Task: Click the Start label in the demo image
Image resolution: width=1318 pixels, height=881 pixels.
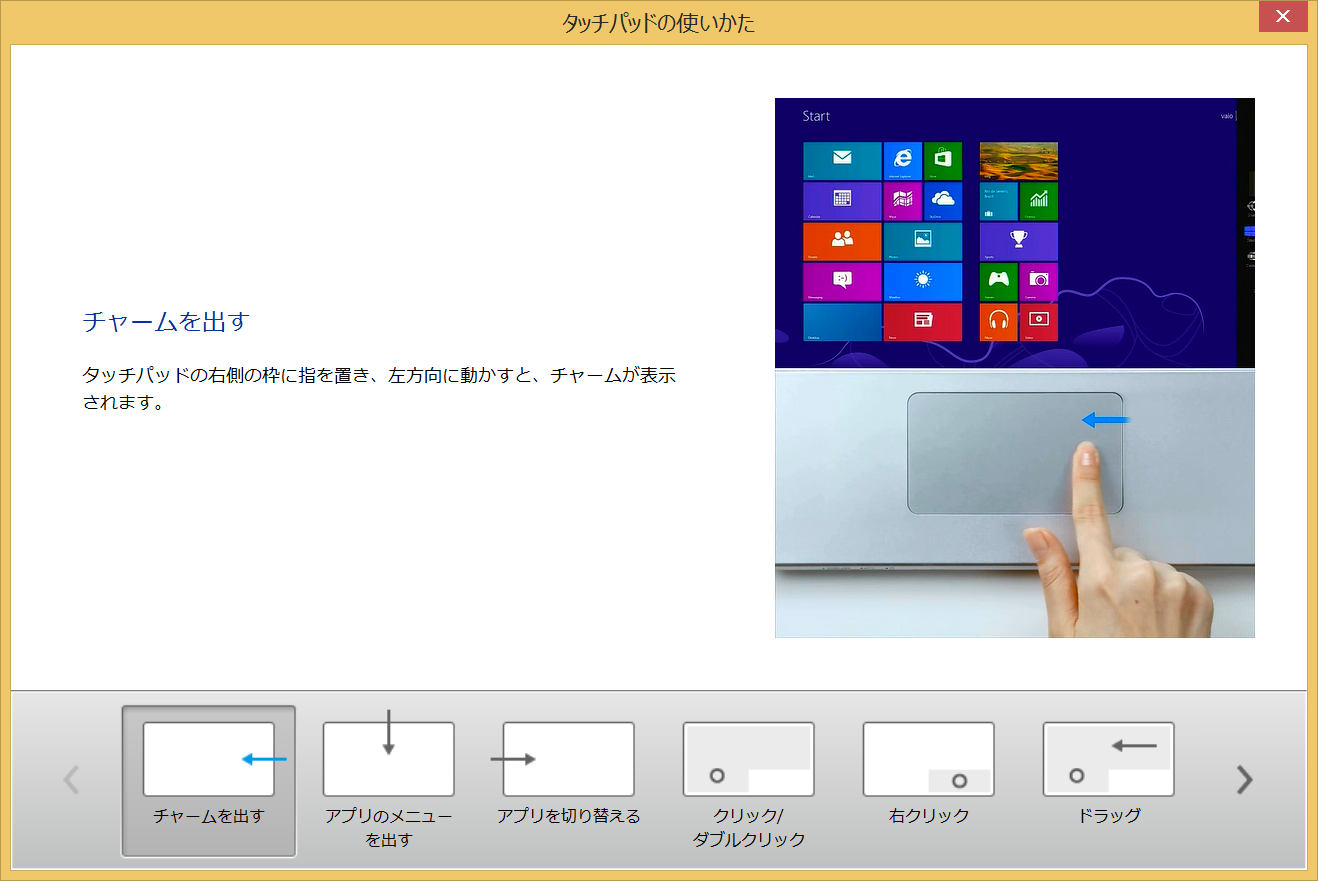Action: pos(816,116)
